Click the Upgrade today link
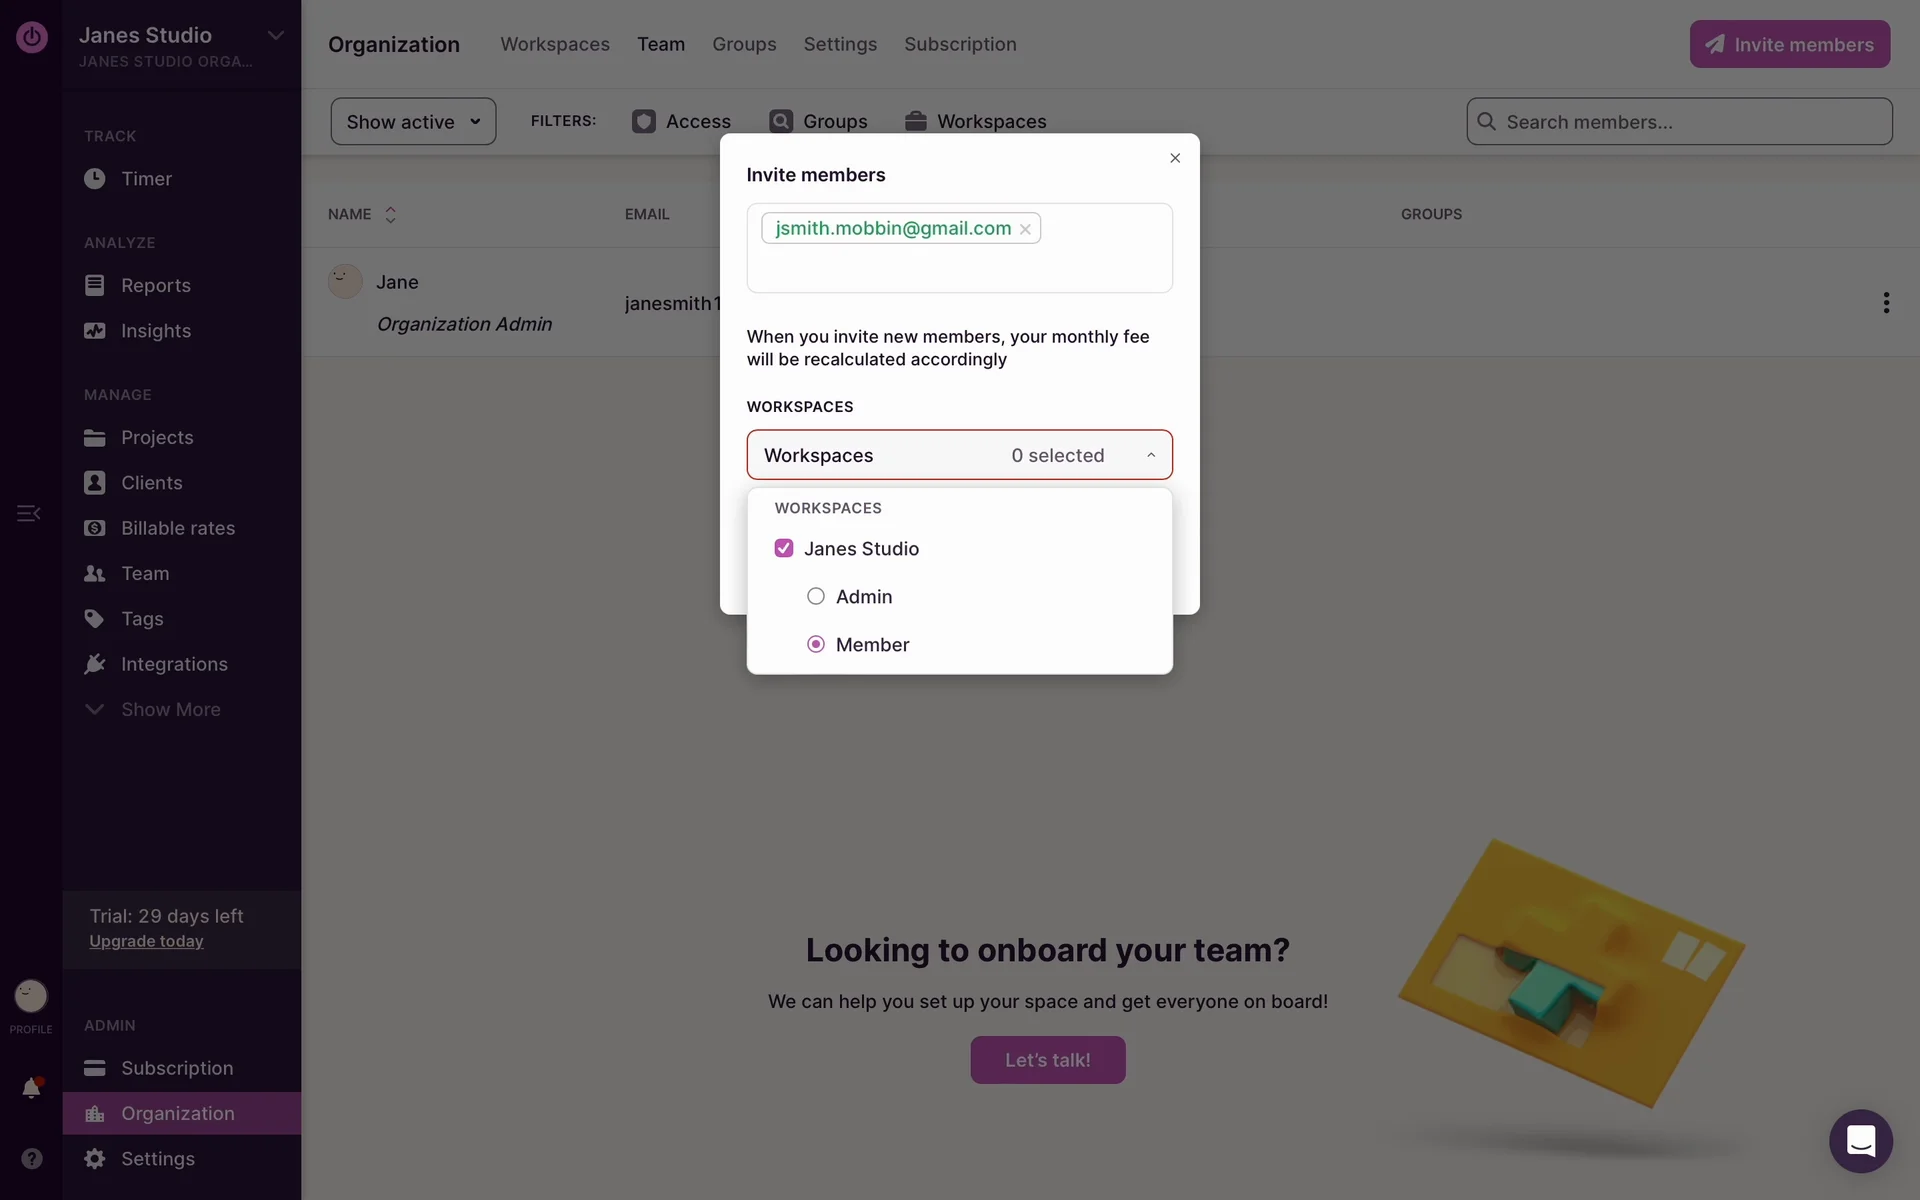This screenshot has height=1200, width=1920. [146, 942]
